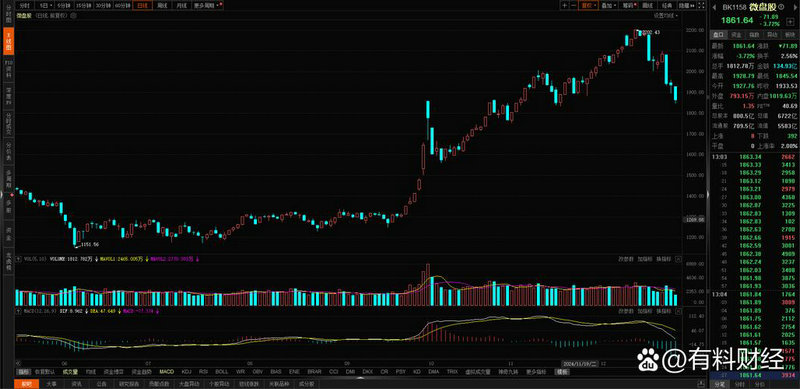Switch to 经典 layout
The image size is (800, 389).
[667, 6]
